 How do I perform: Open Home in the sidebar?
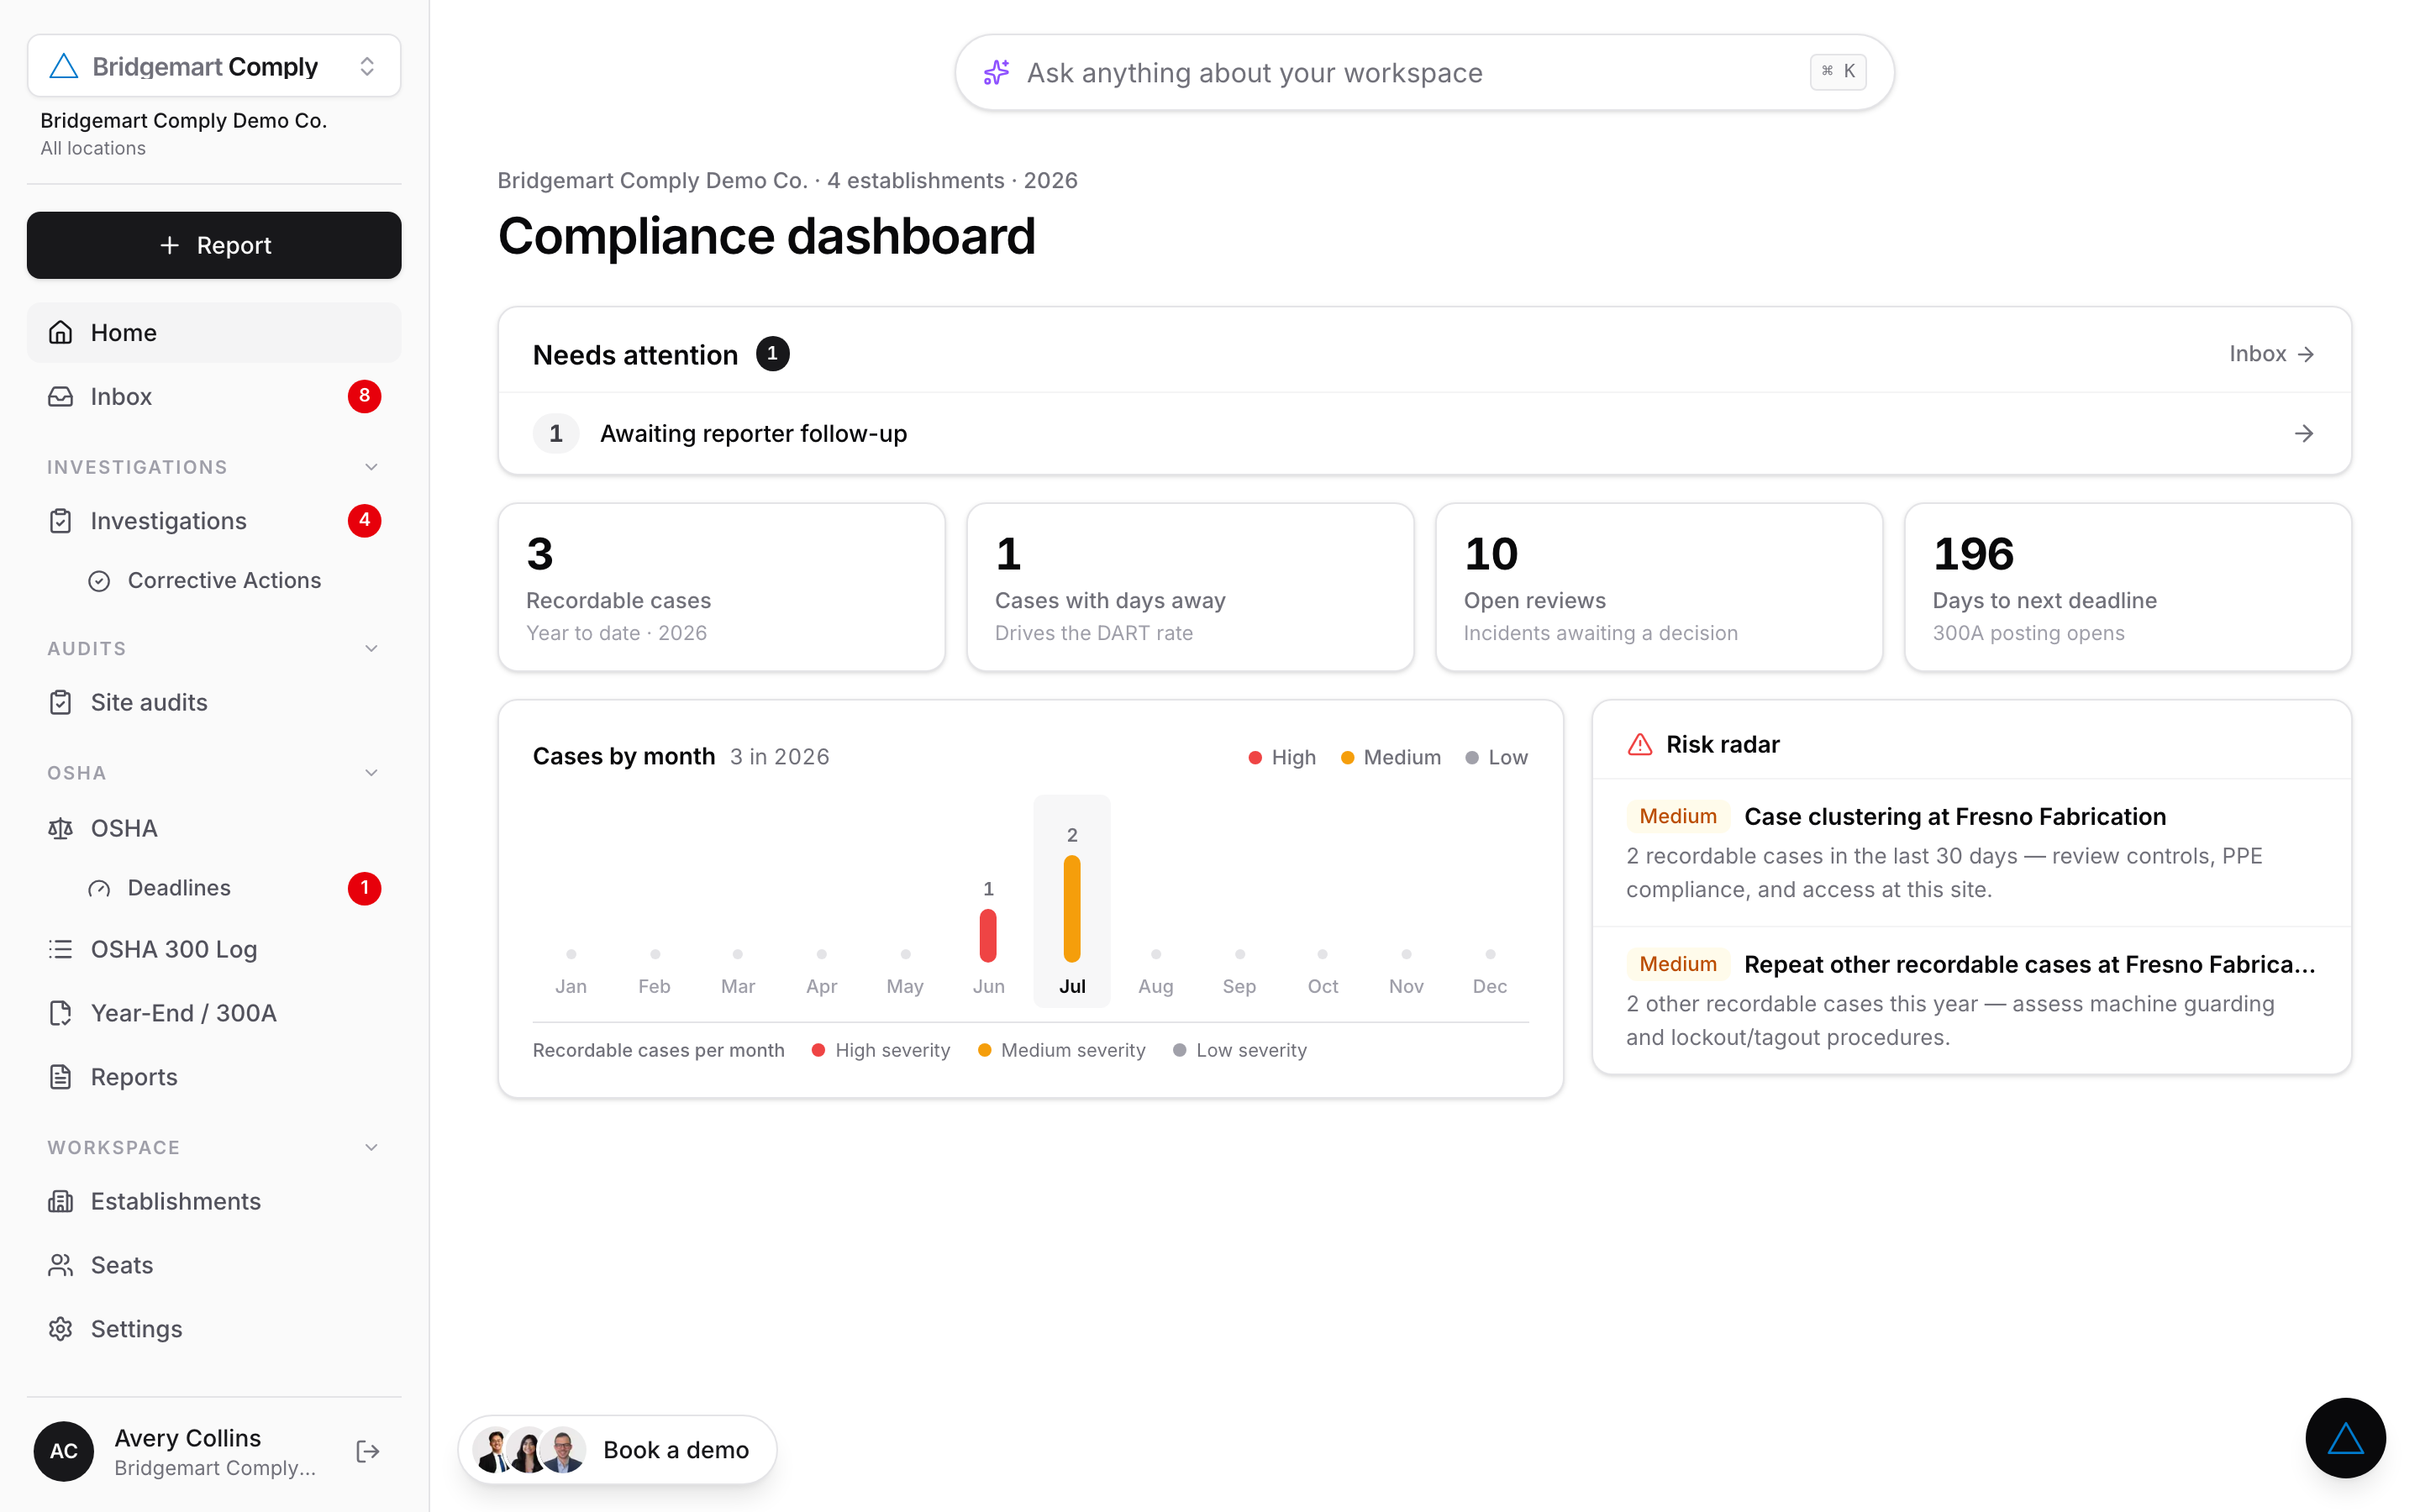tap(214, 332)
